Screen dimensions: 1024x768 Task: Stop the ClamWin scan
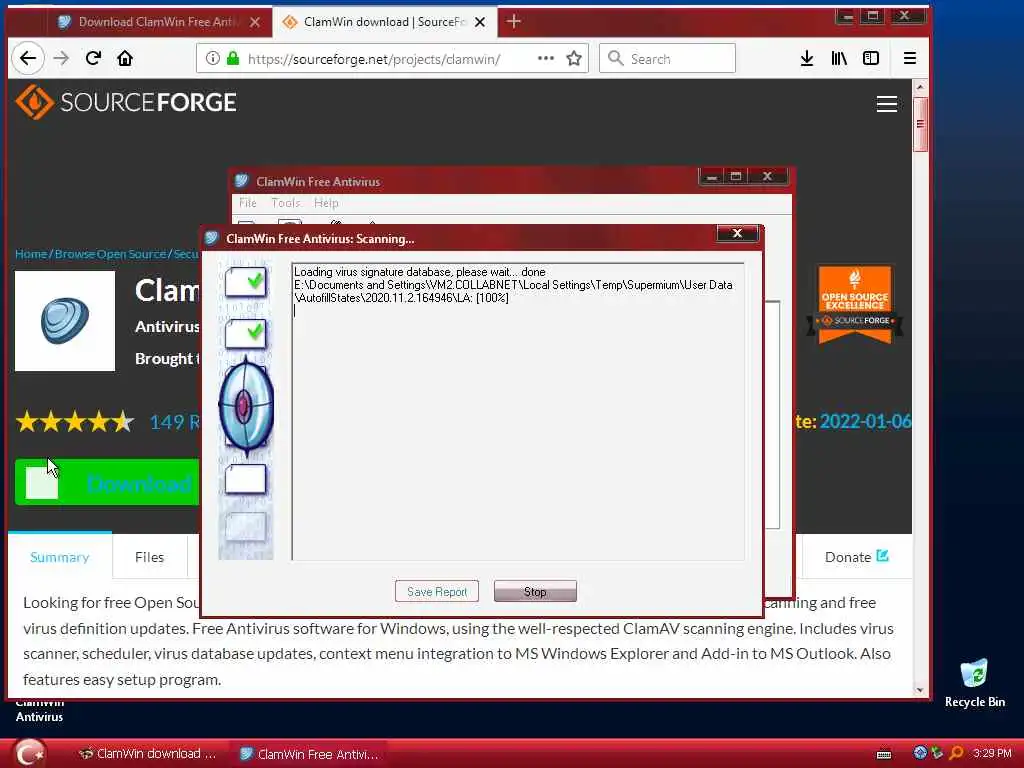[x=535, y=592]
